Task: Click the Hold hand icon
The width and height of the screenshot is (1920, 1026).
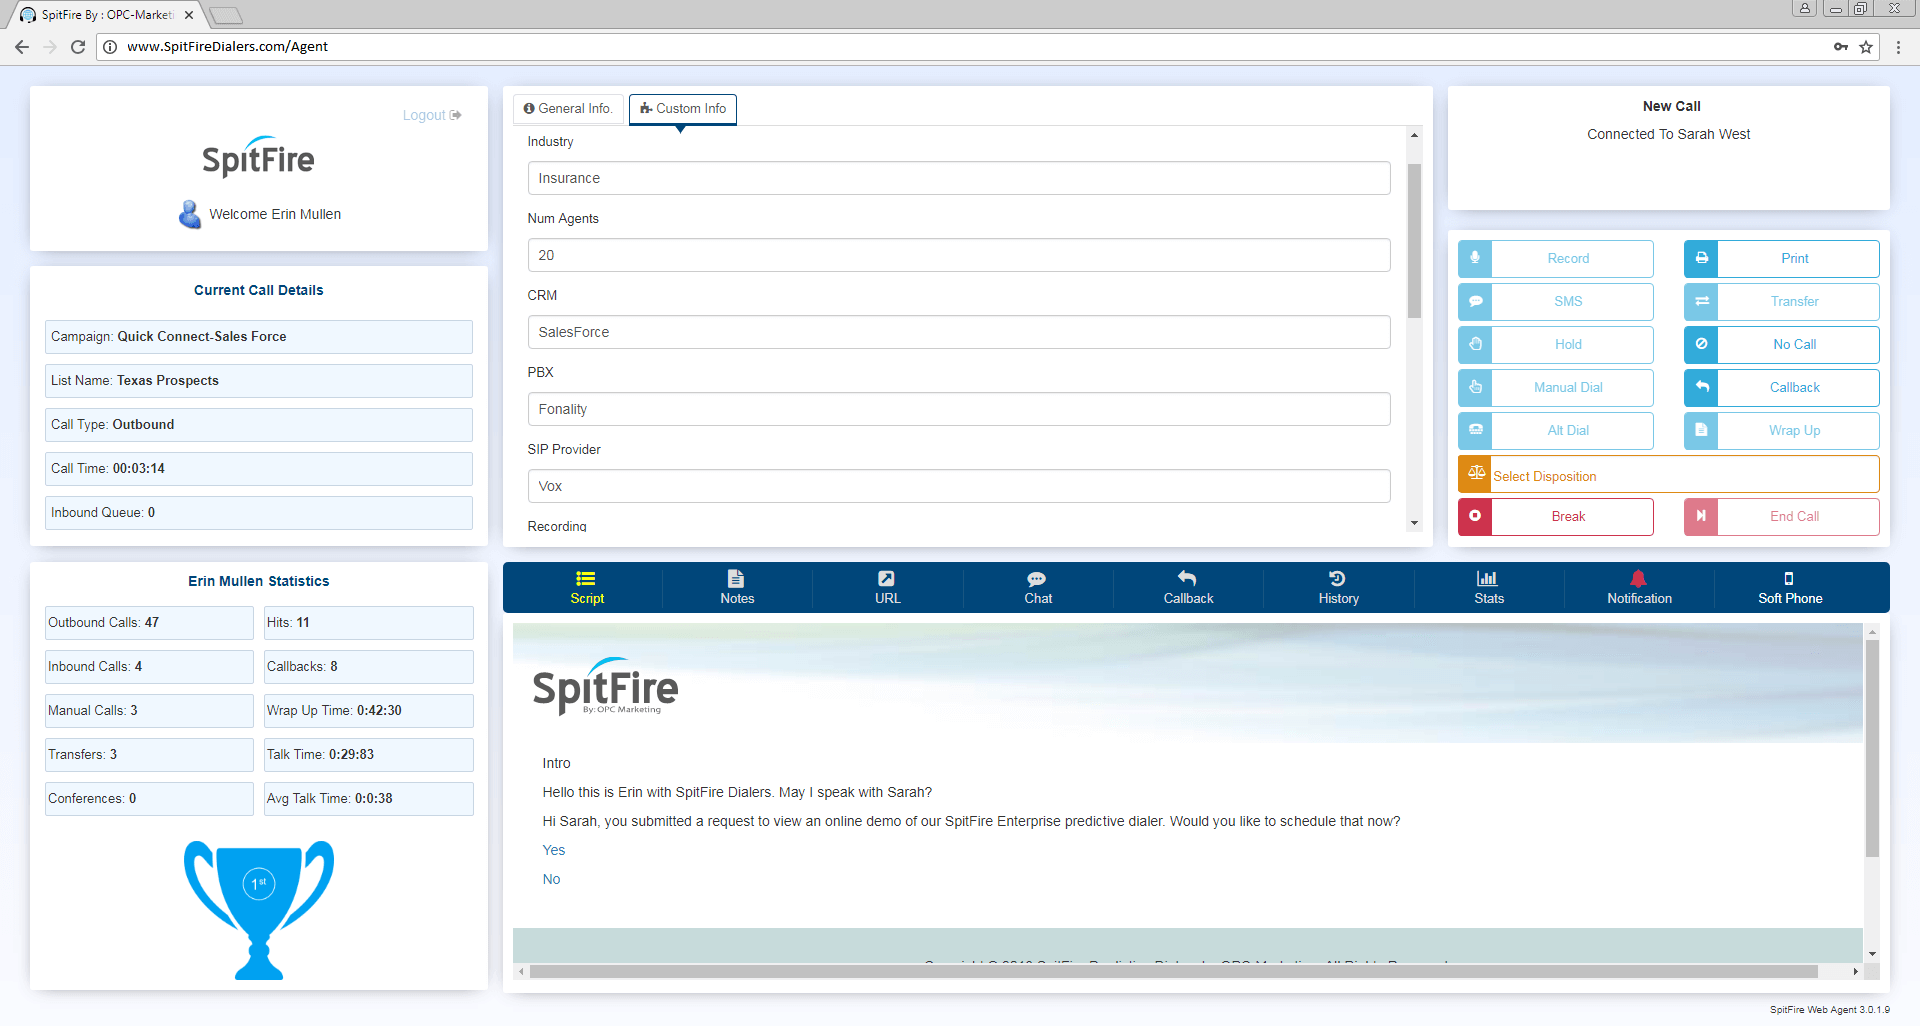Action: 1475,344
